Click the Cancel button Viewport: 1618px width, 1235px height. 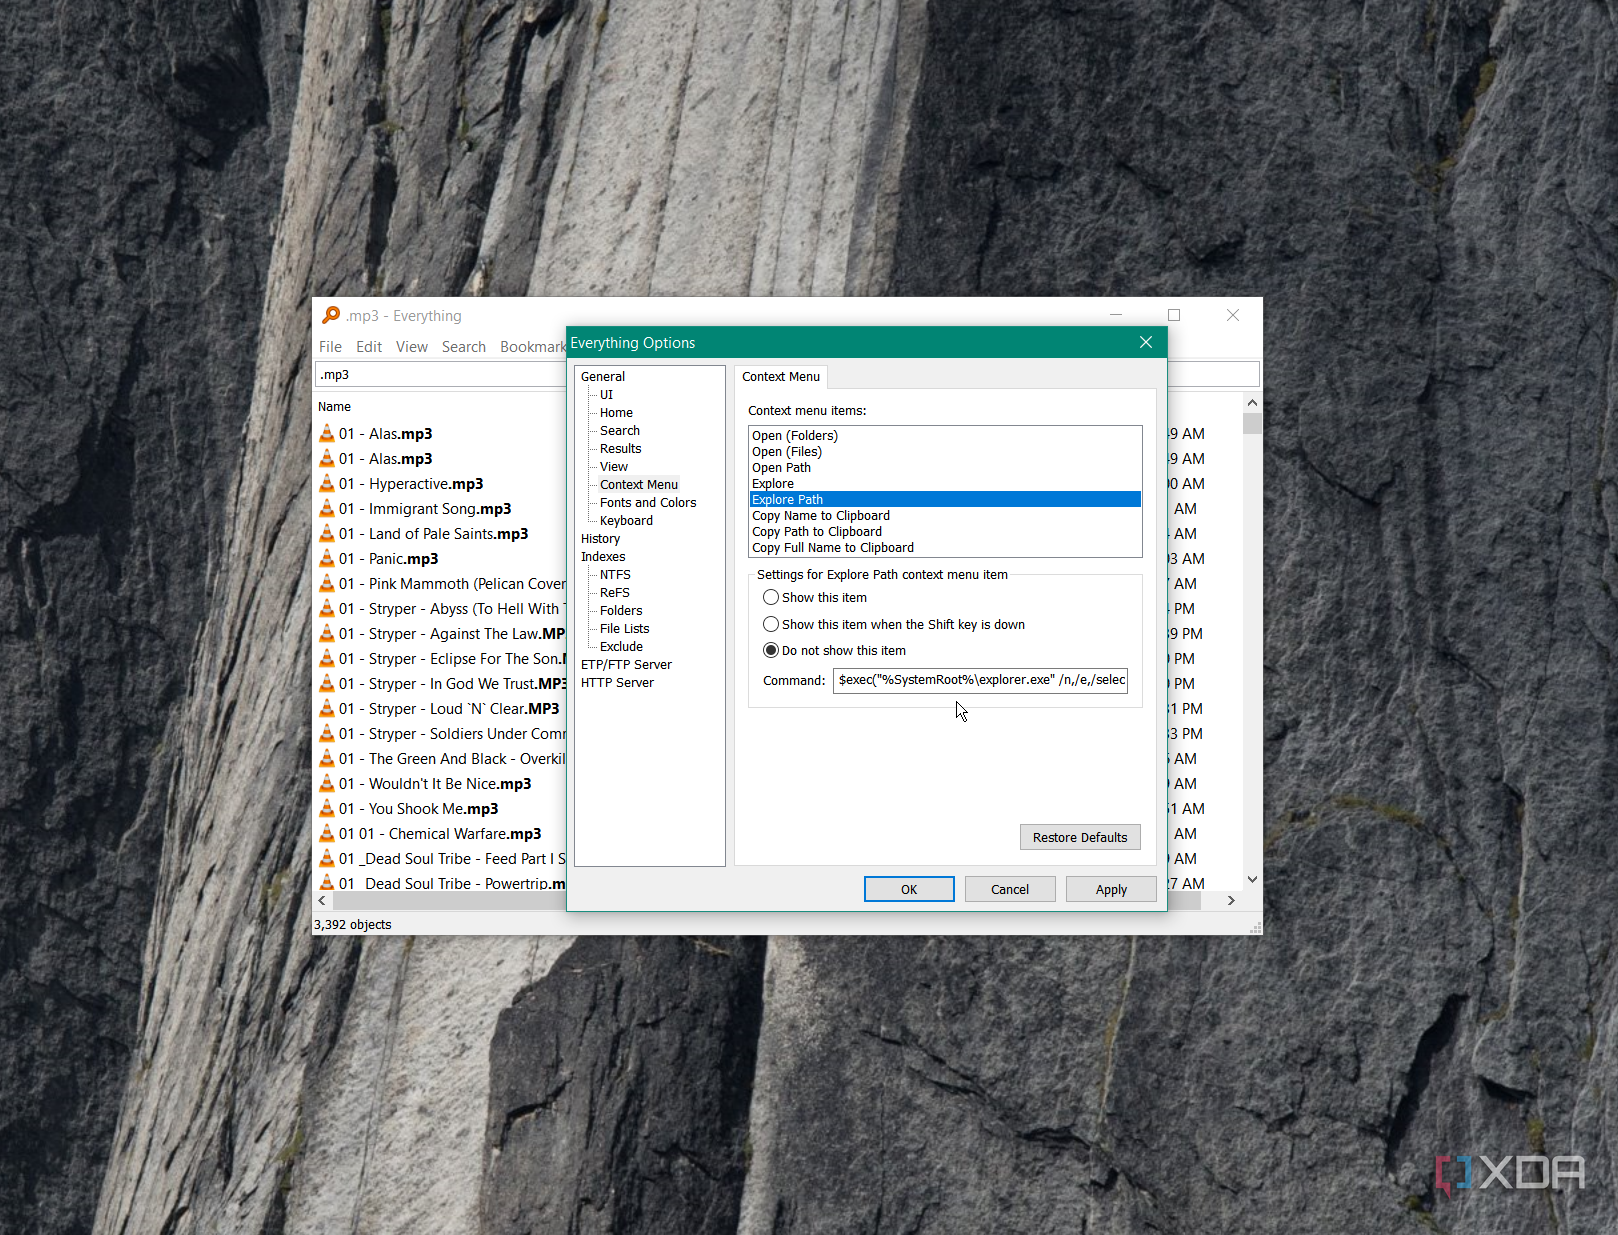coord(1010,889)
